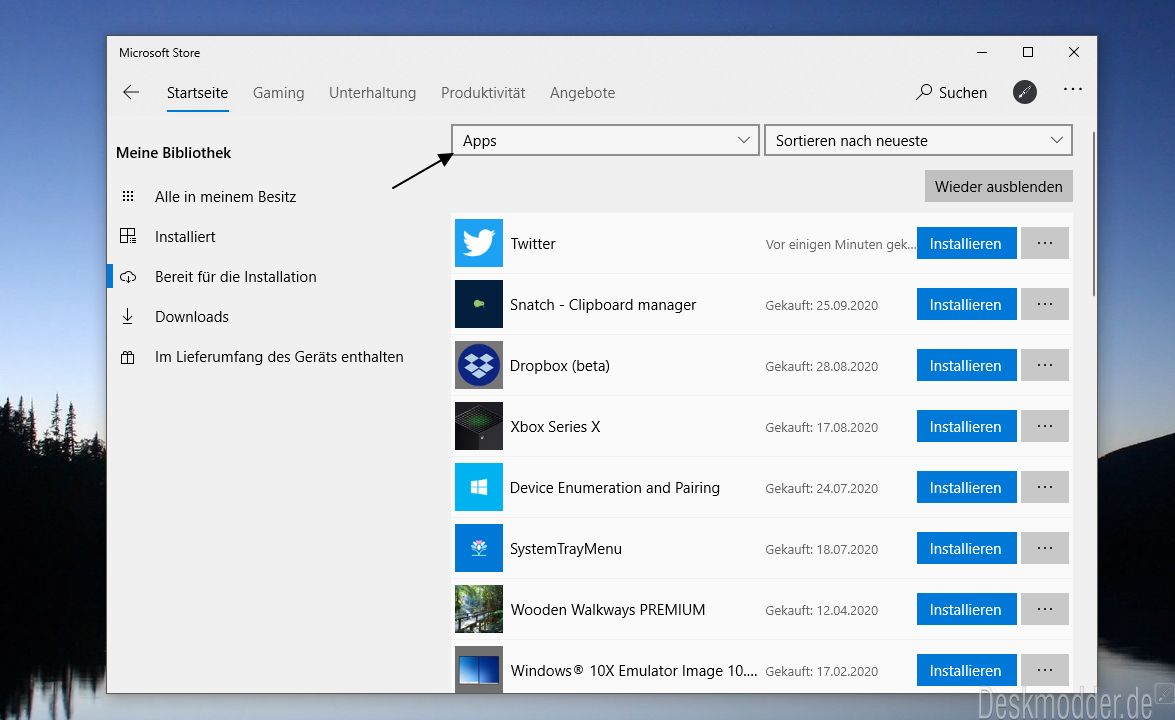Open more options for Device Enumeration and Pairing
Screen dimensions: 1175x720
click(x=1045, y=487)
